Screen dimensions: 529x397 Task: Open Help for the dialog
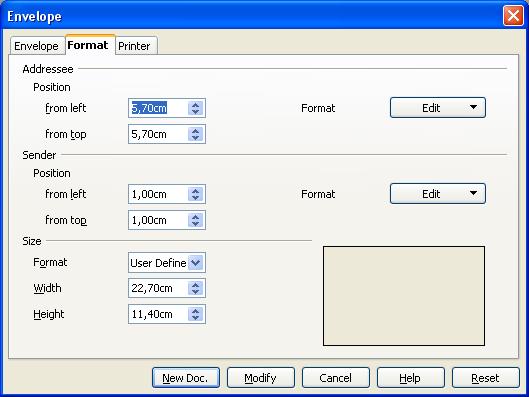tap(411, 378)
